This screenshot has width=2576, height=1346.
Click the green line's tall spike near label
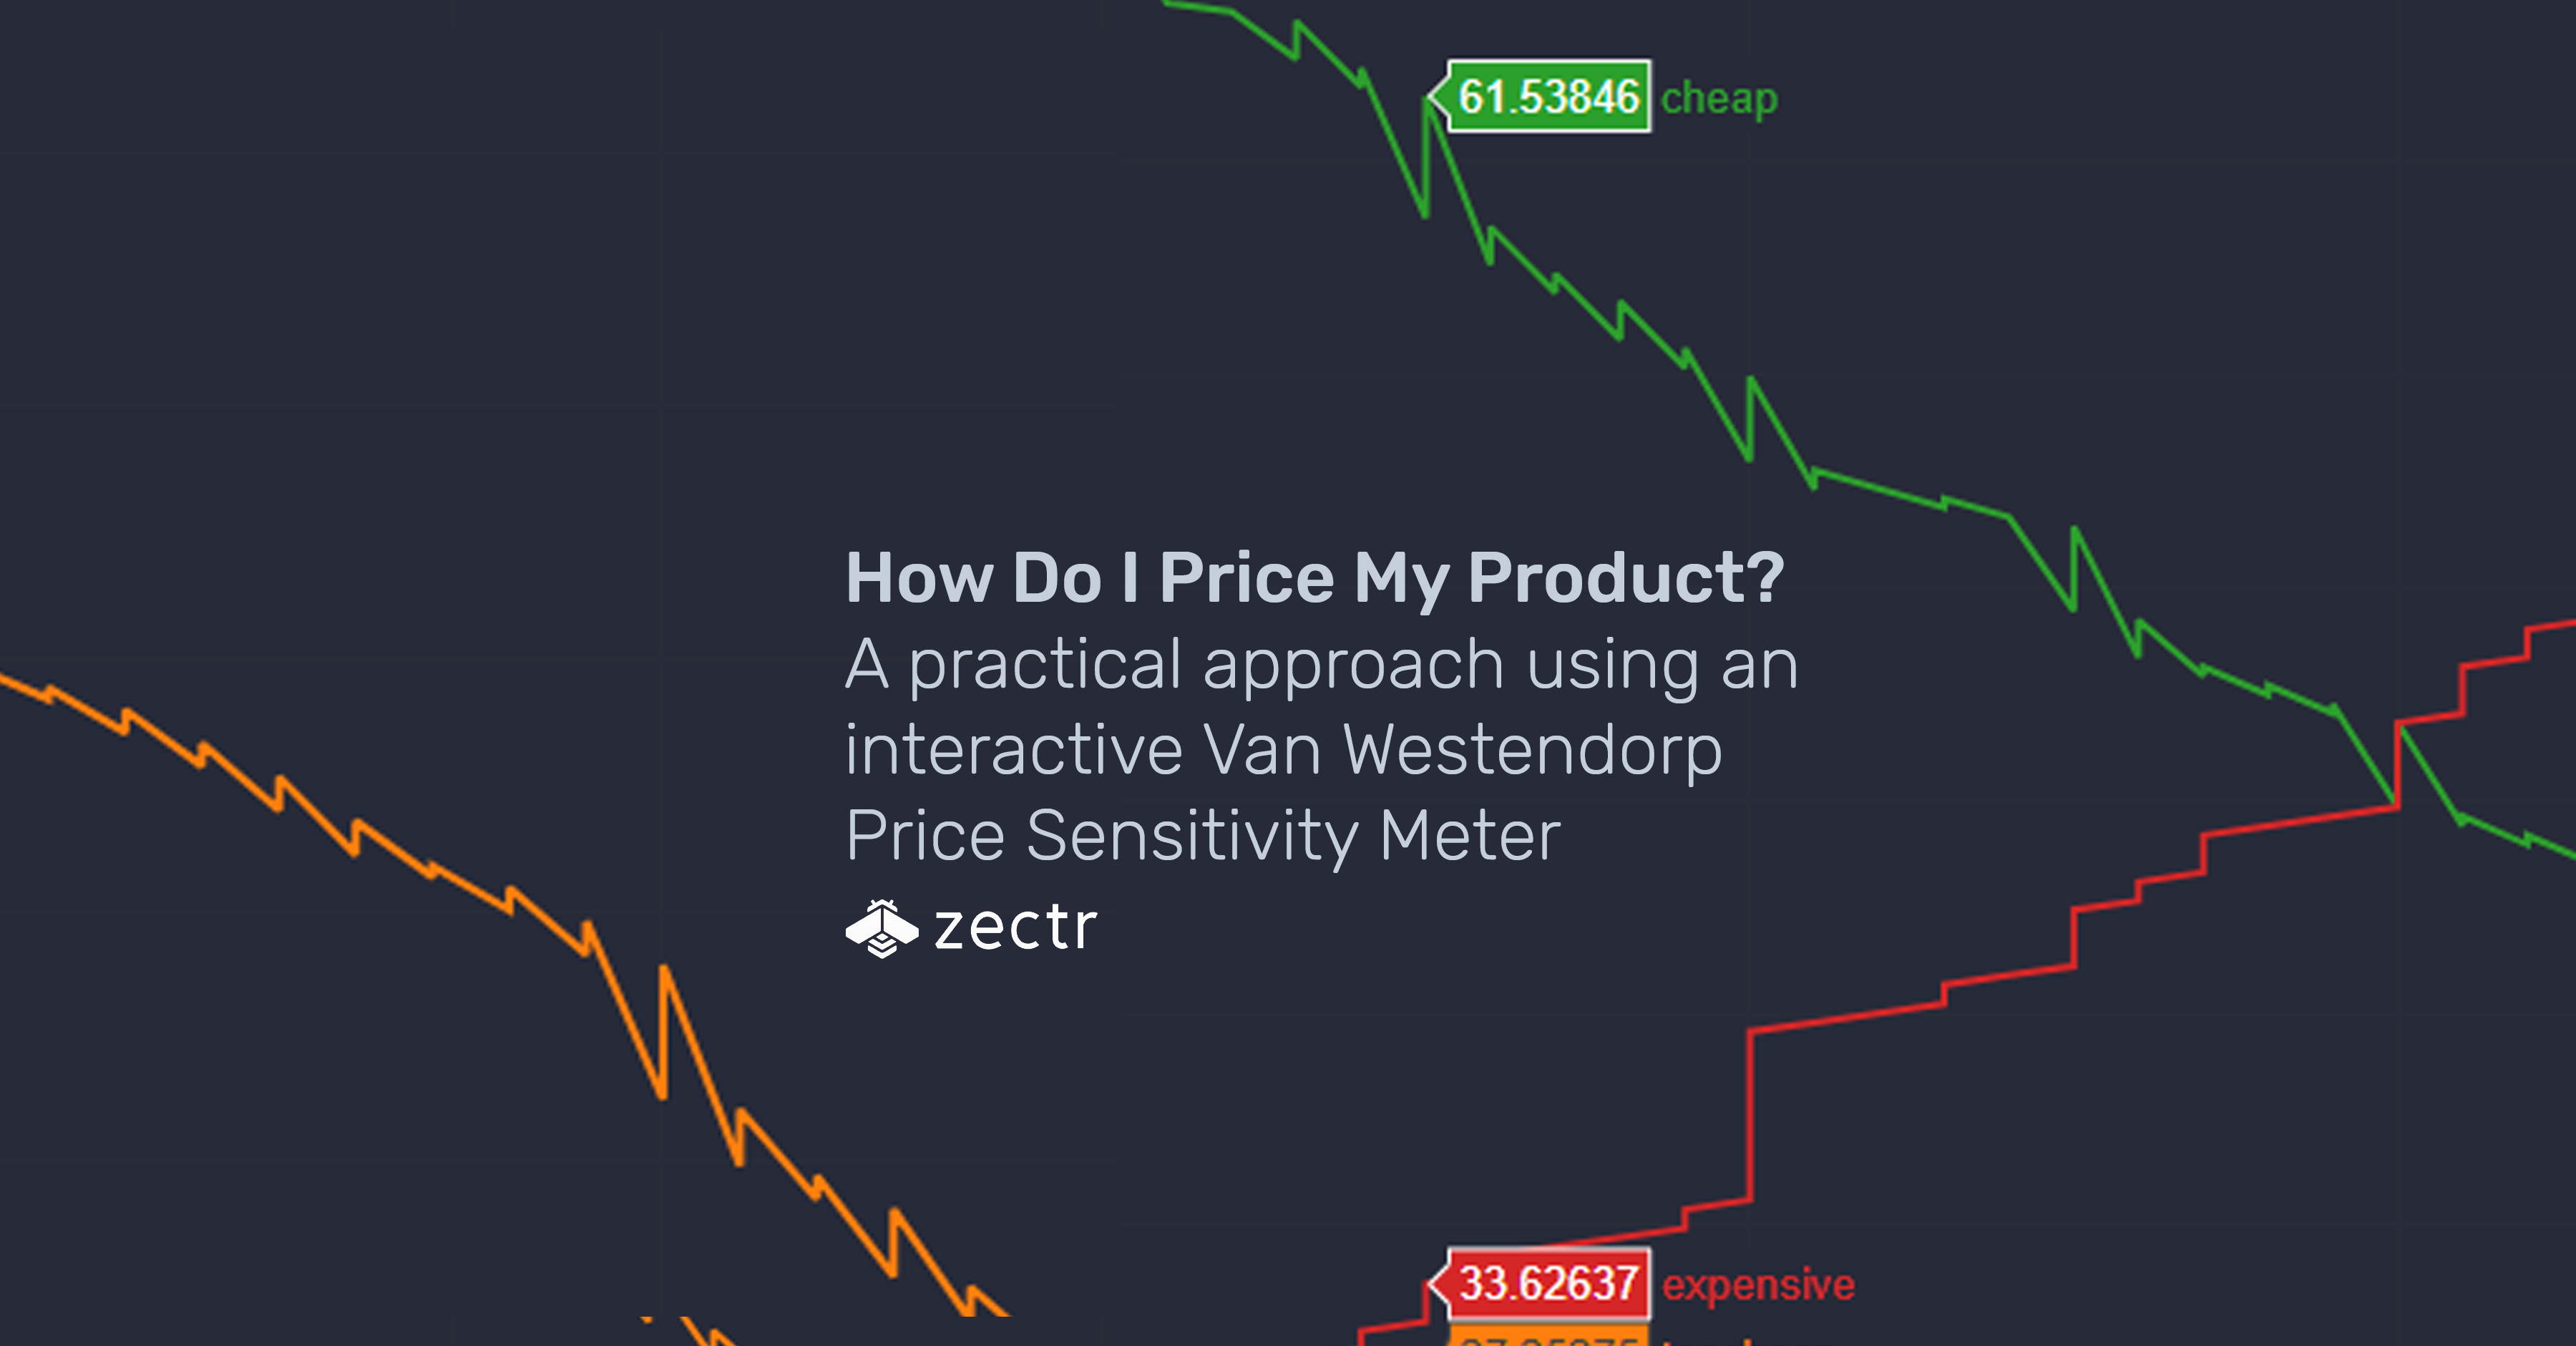[1426, 157]
